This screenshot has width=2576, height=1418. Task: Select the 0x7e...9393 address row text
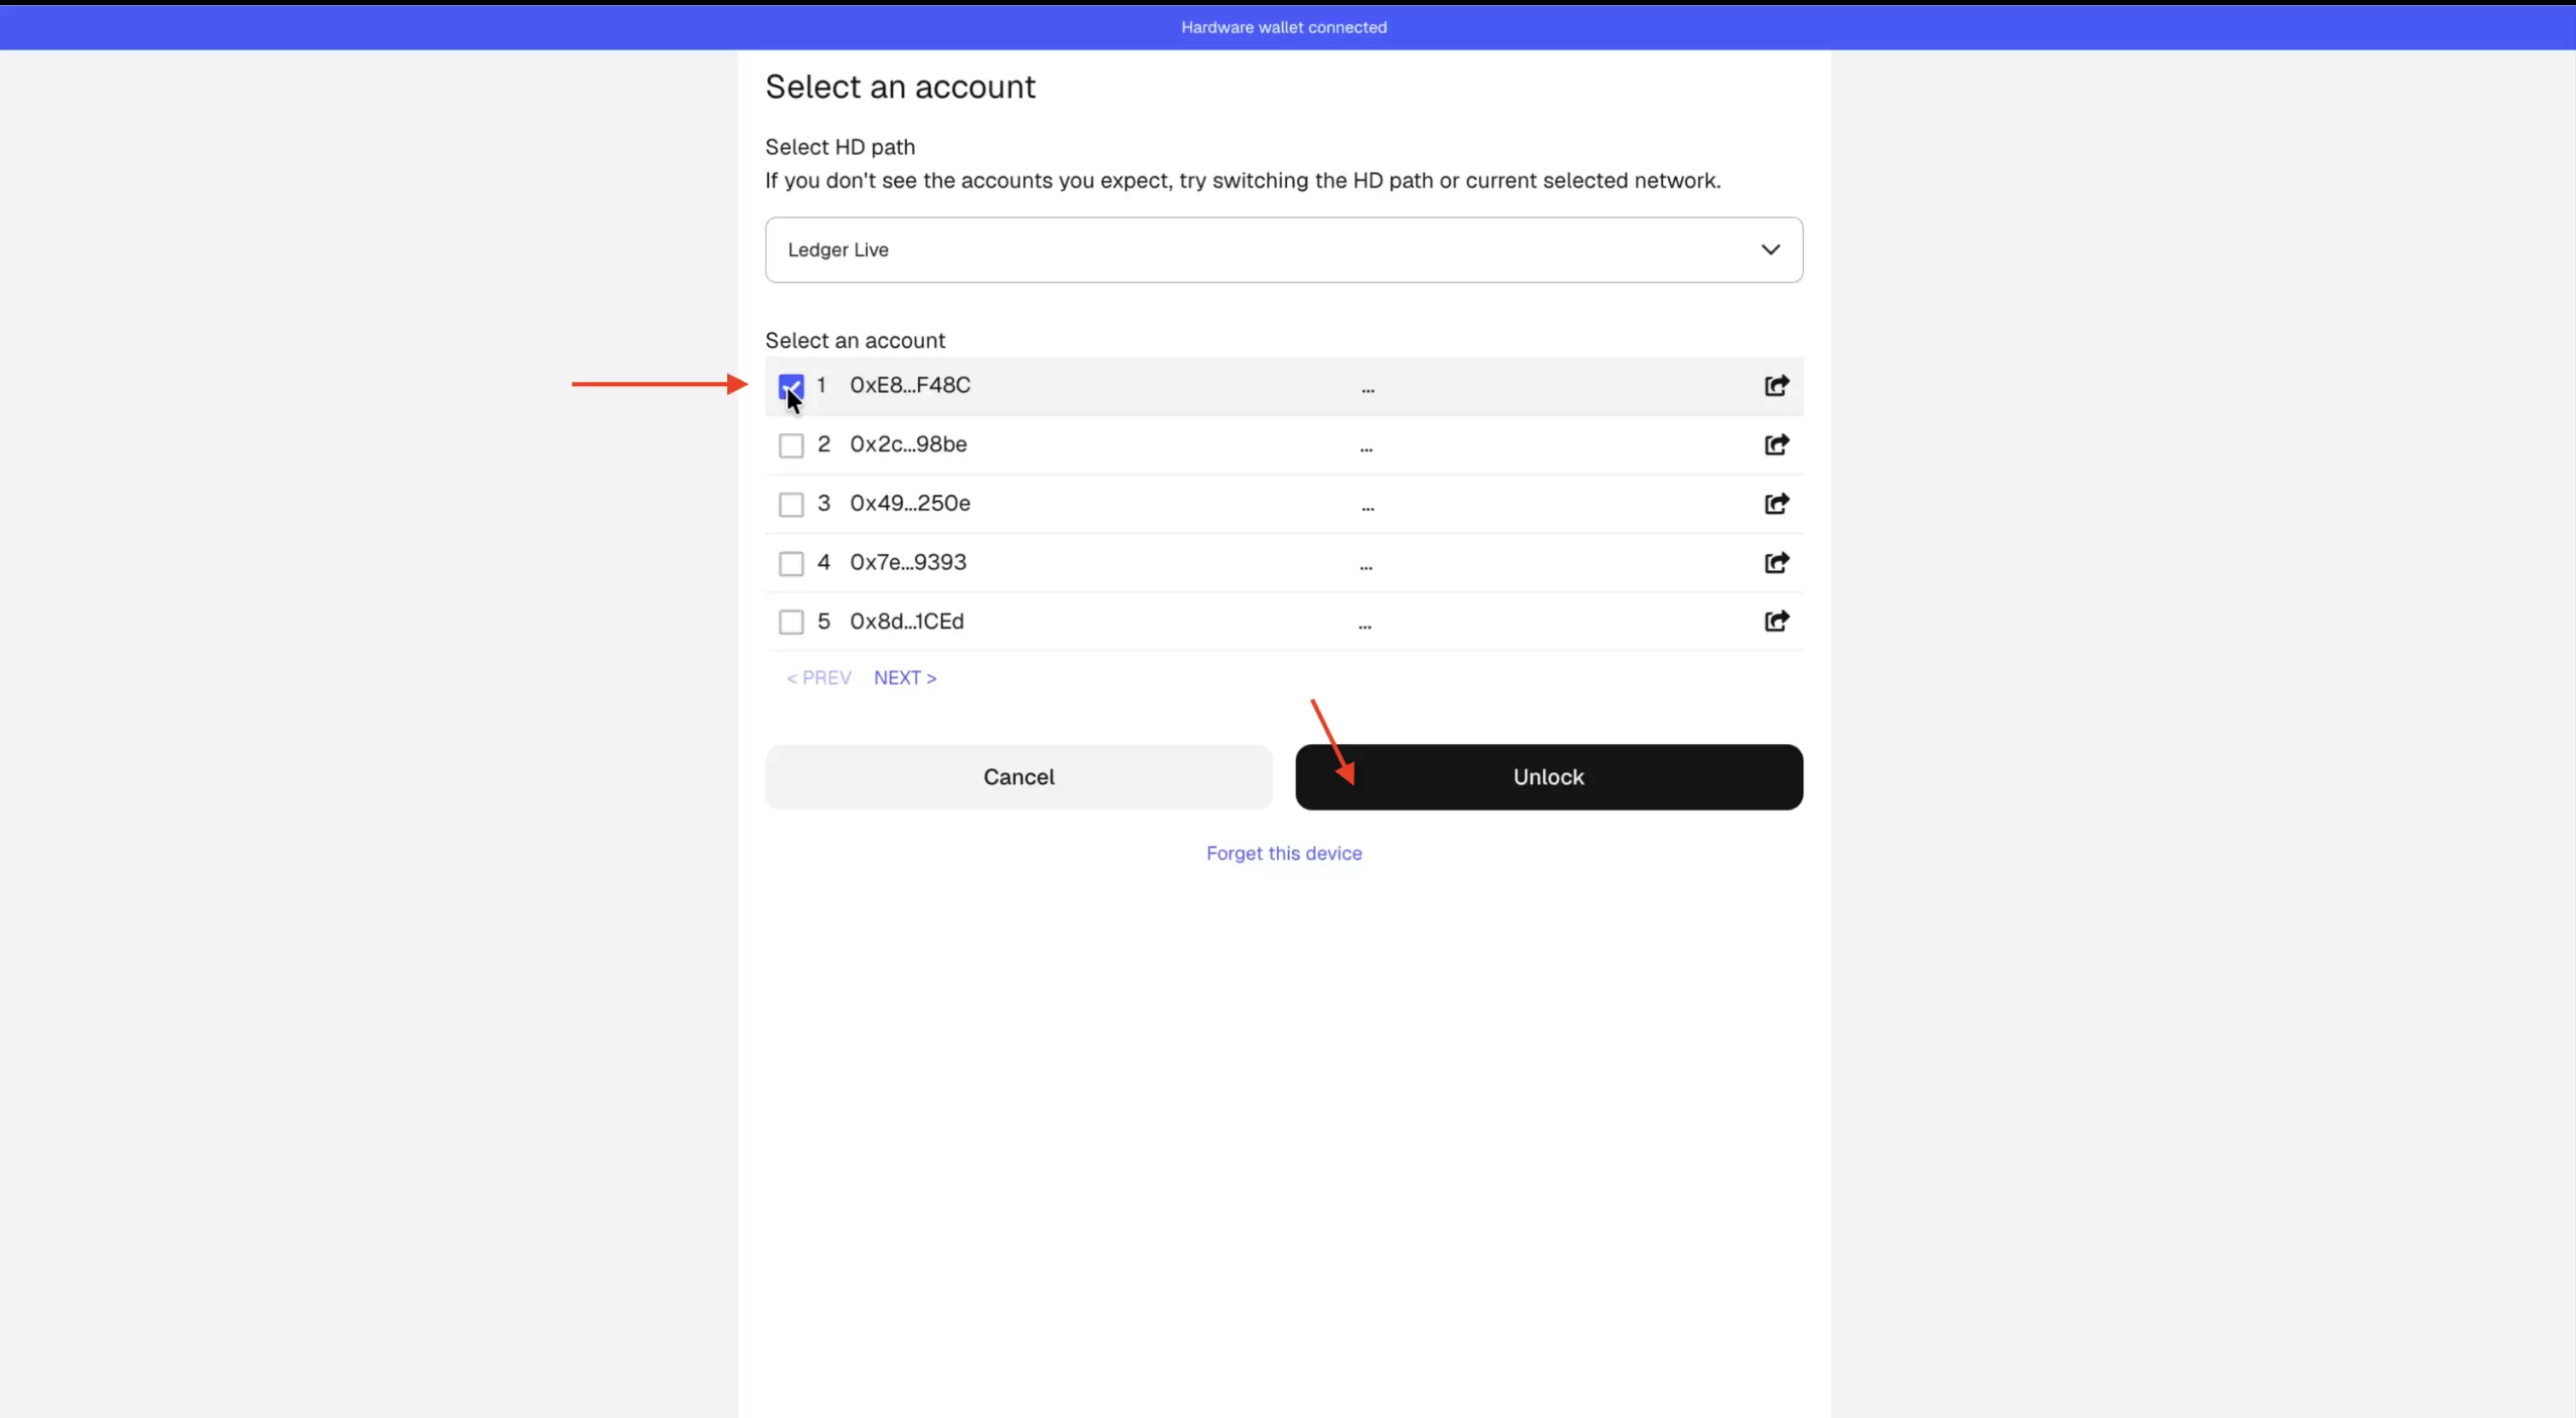coord(908,562)
